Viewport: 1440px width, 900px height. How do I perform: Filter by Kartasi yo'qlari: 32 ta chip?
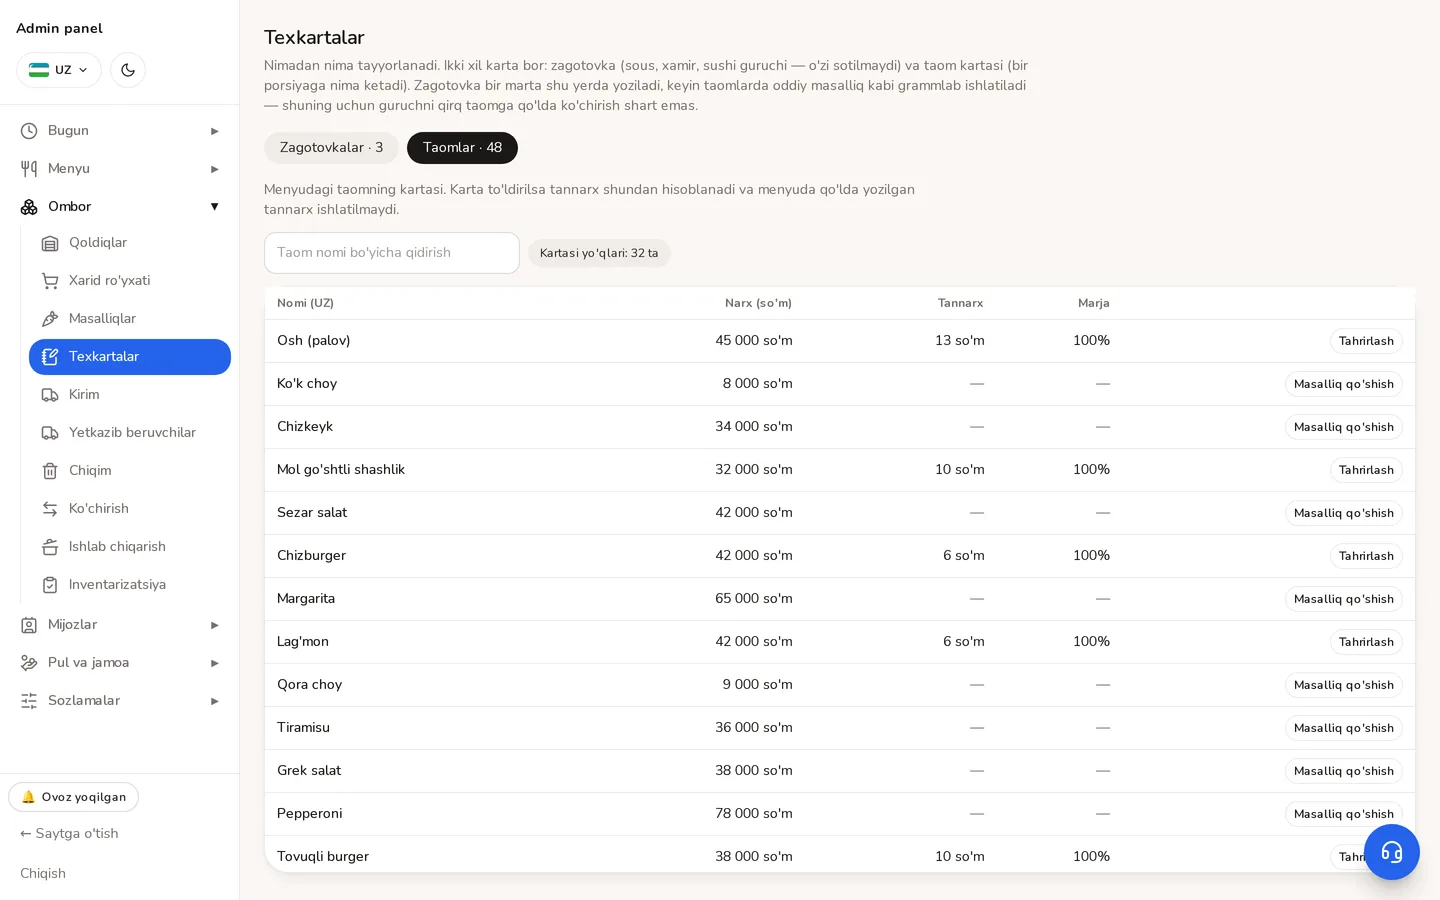tap(599, 253)
